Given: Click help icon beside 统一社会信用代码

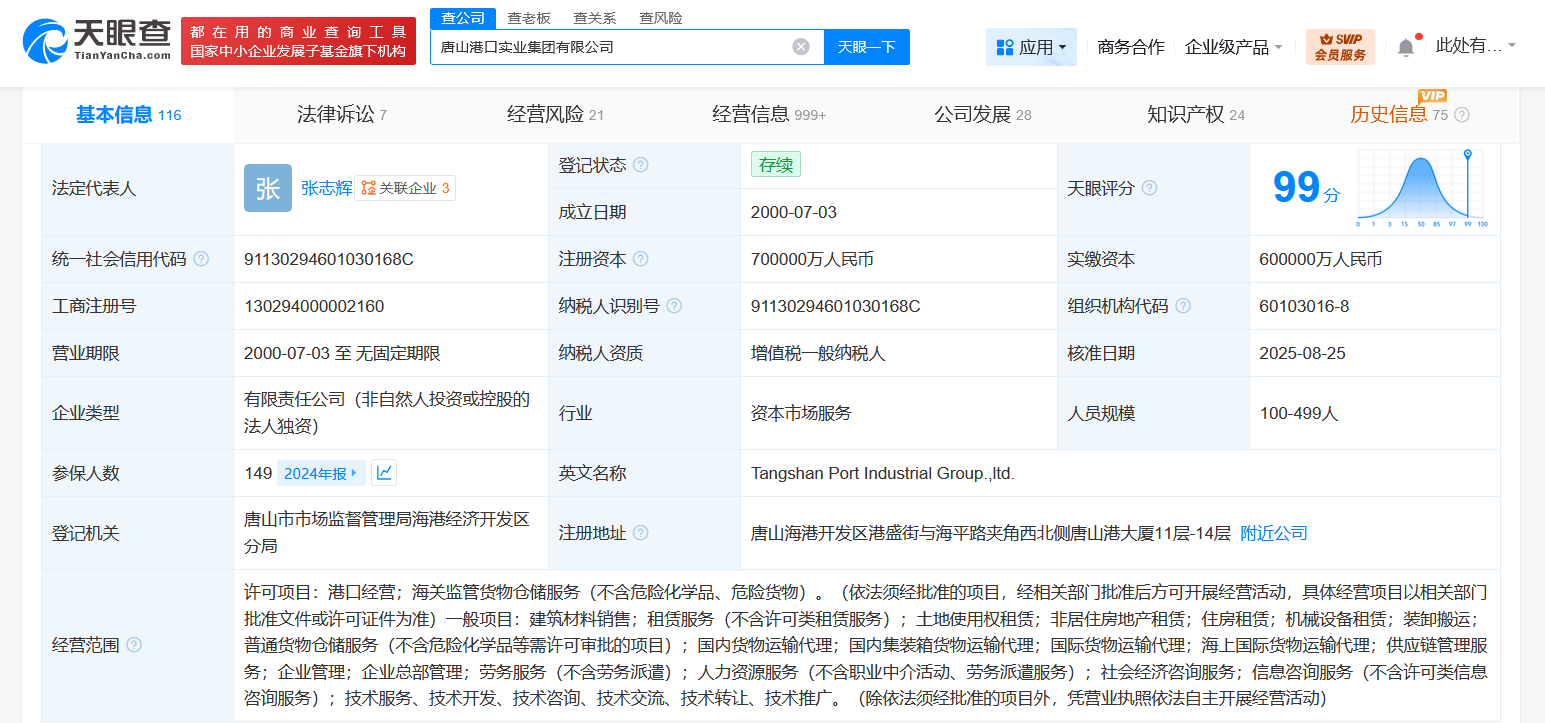Looking at the screenshot, I should point(201,259).
